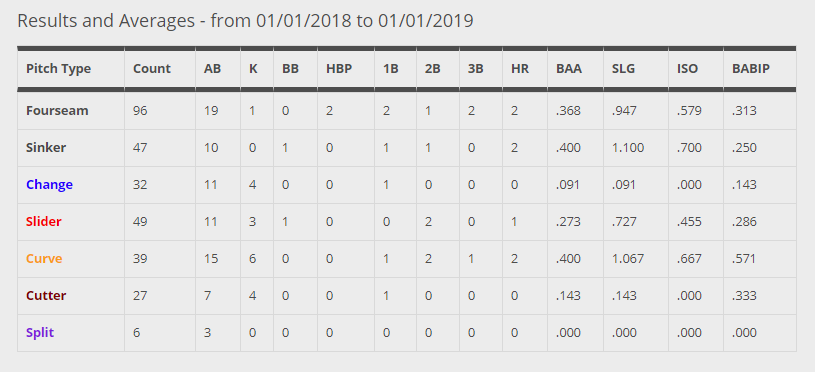This screenshot has width=815, height=372.
Task: Click the Fourseam pitch type label
Action: (57, 111)
